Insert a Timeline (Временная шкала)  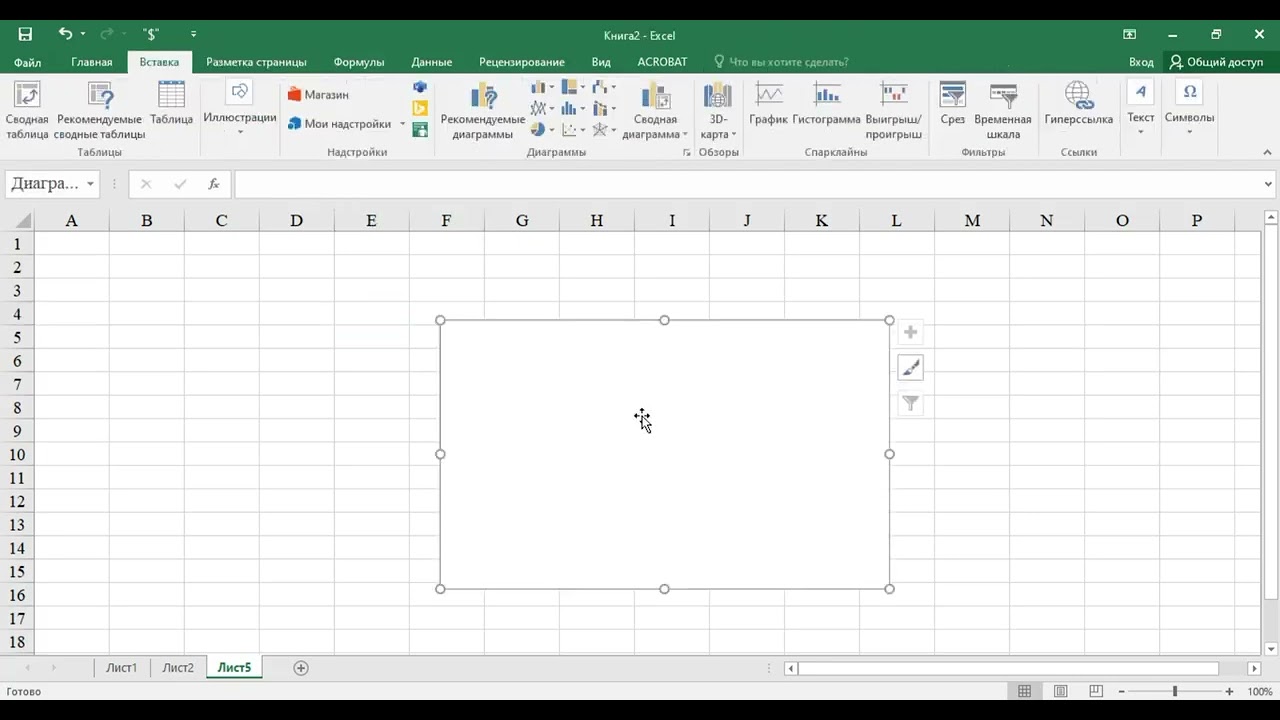coord(1003,111)
